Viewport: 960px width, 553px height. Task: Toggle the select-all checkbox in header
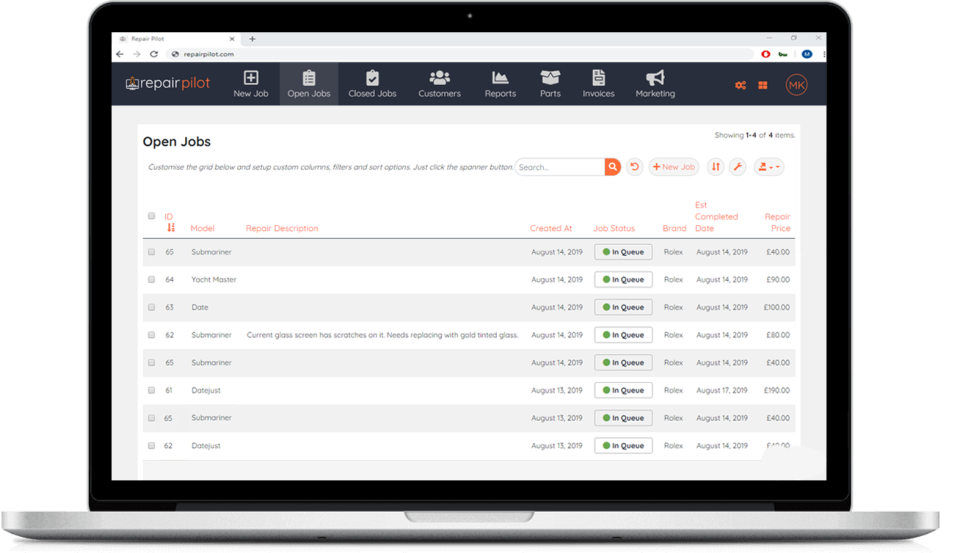coord(151,216)
